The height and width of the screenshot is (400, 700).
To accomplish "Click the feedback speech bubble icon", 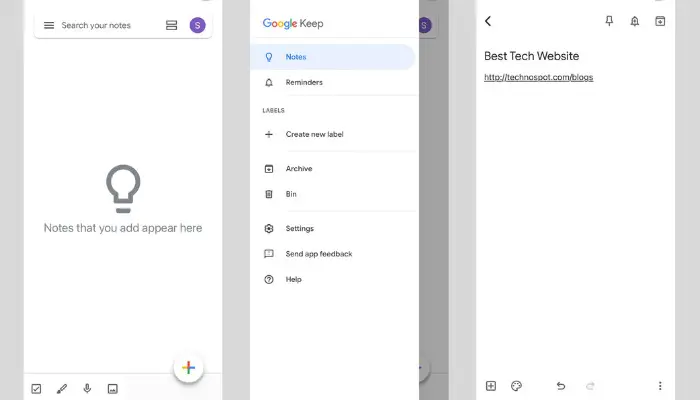I will click(269, 254).
